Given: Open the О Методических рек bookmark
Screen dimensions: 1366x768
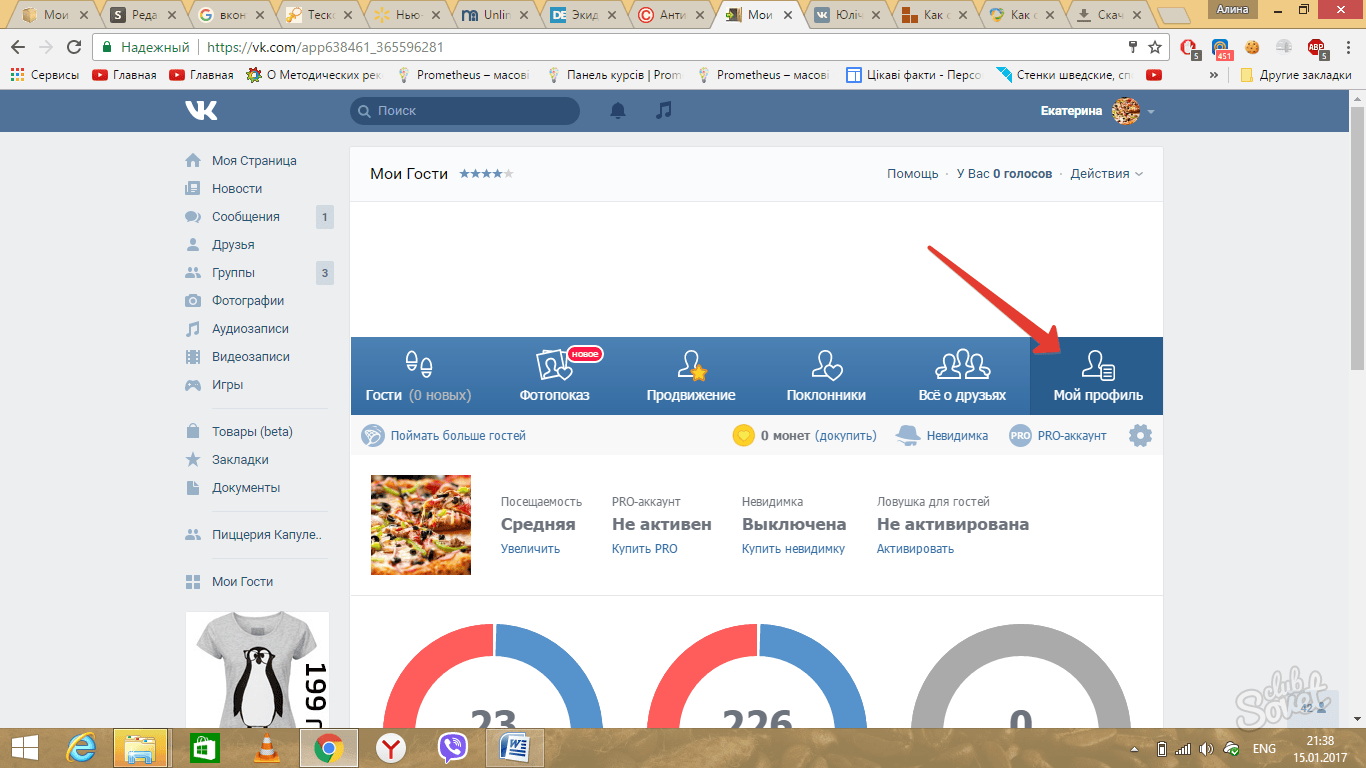Looking at the screenshot, I should click(x=314, y=75).
